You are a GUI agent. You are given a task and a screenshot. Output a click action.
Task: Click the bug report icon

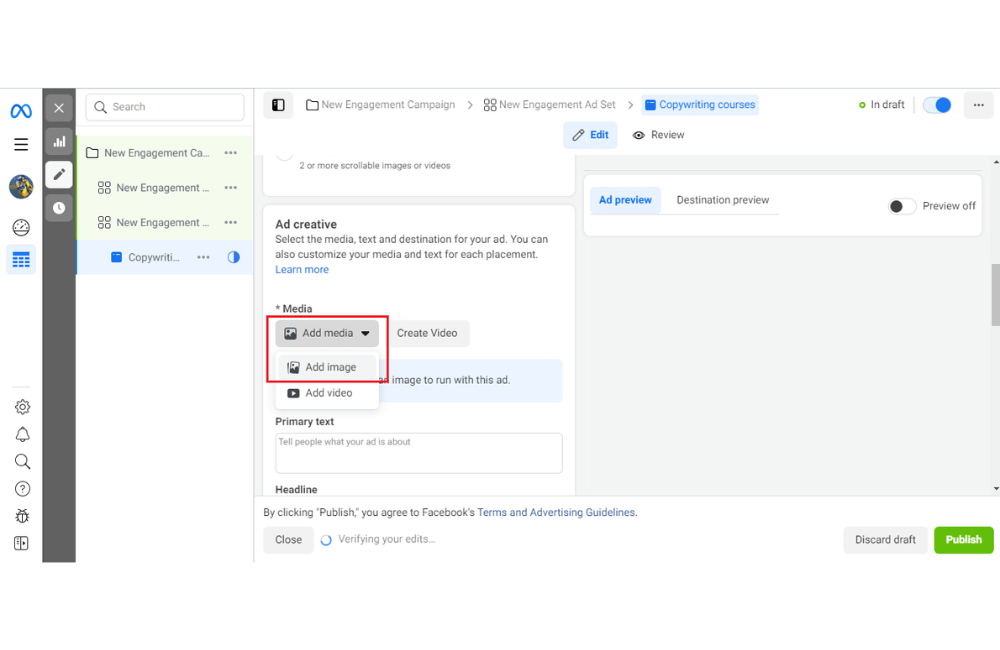click(22, 516)
